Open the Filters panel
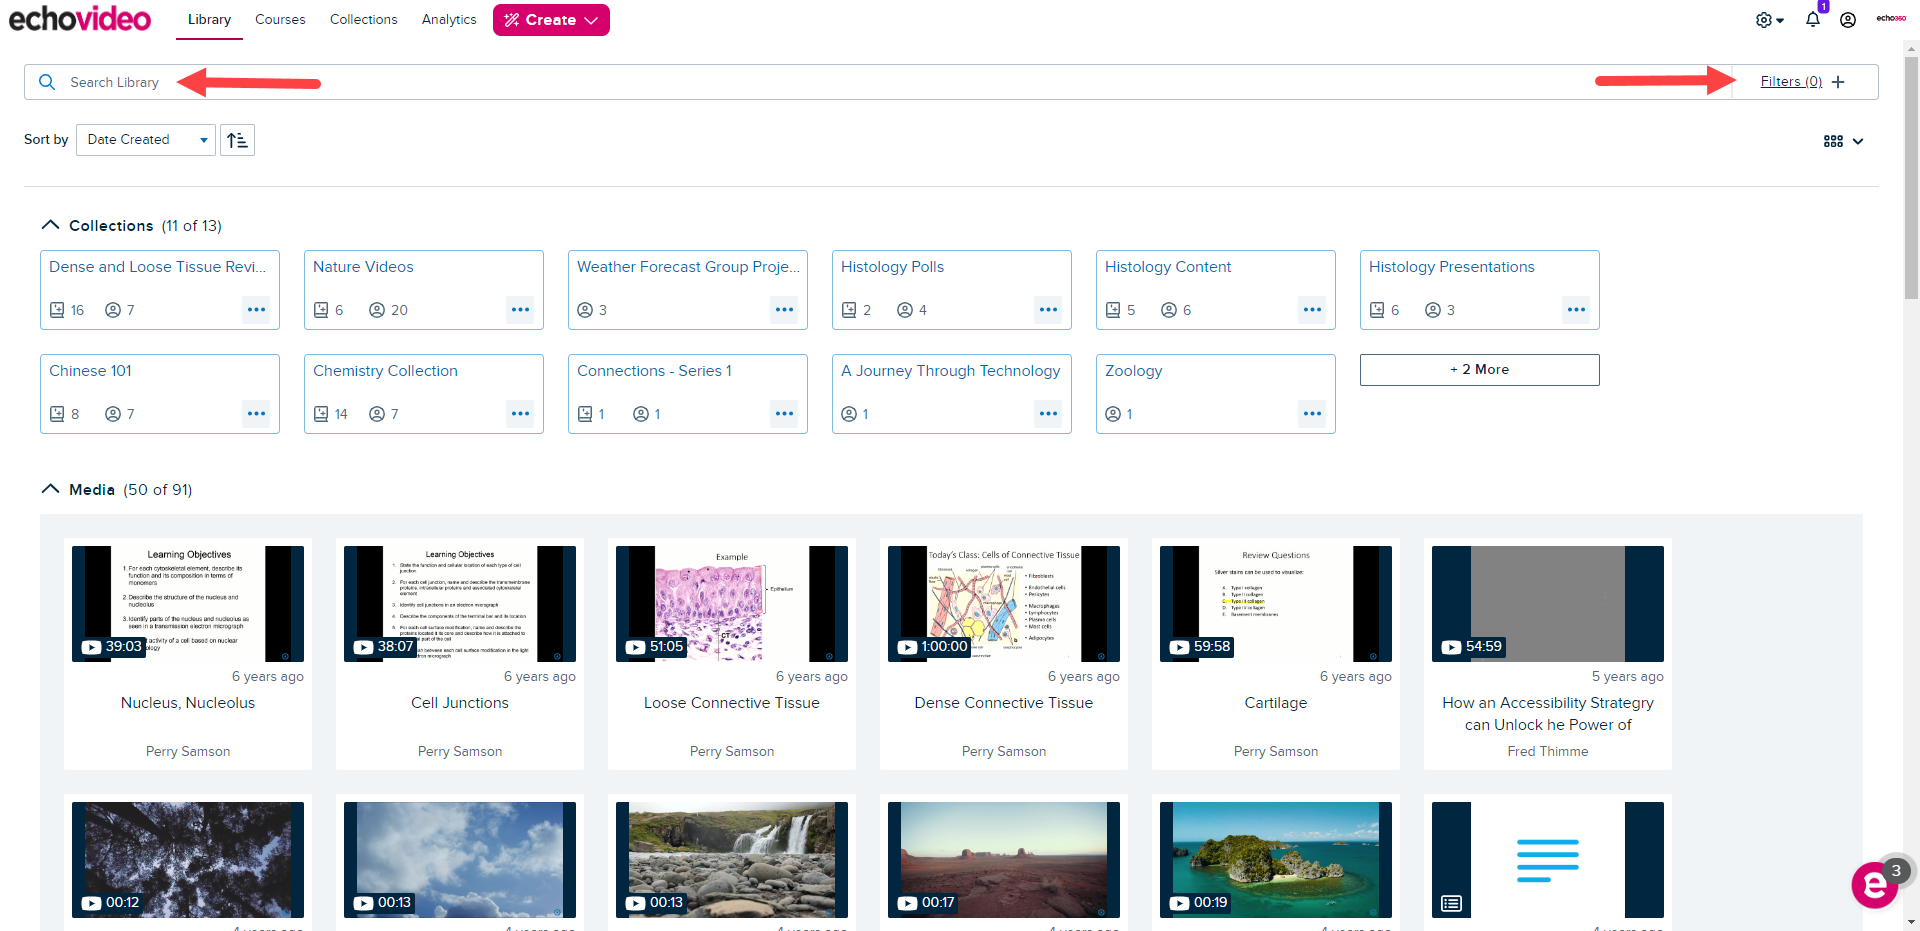 point(1791,81)
